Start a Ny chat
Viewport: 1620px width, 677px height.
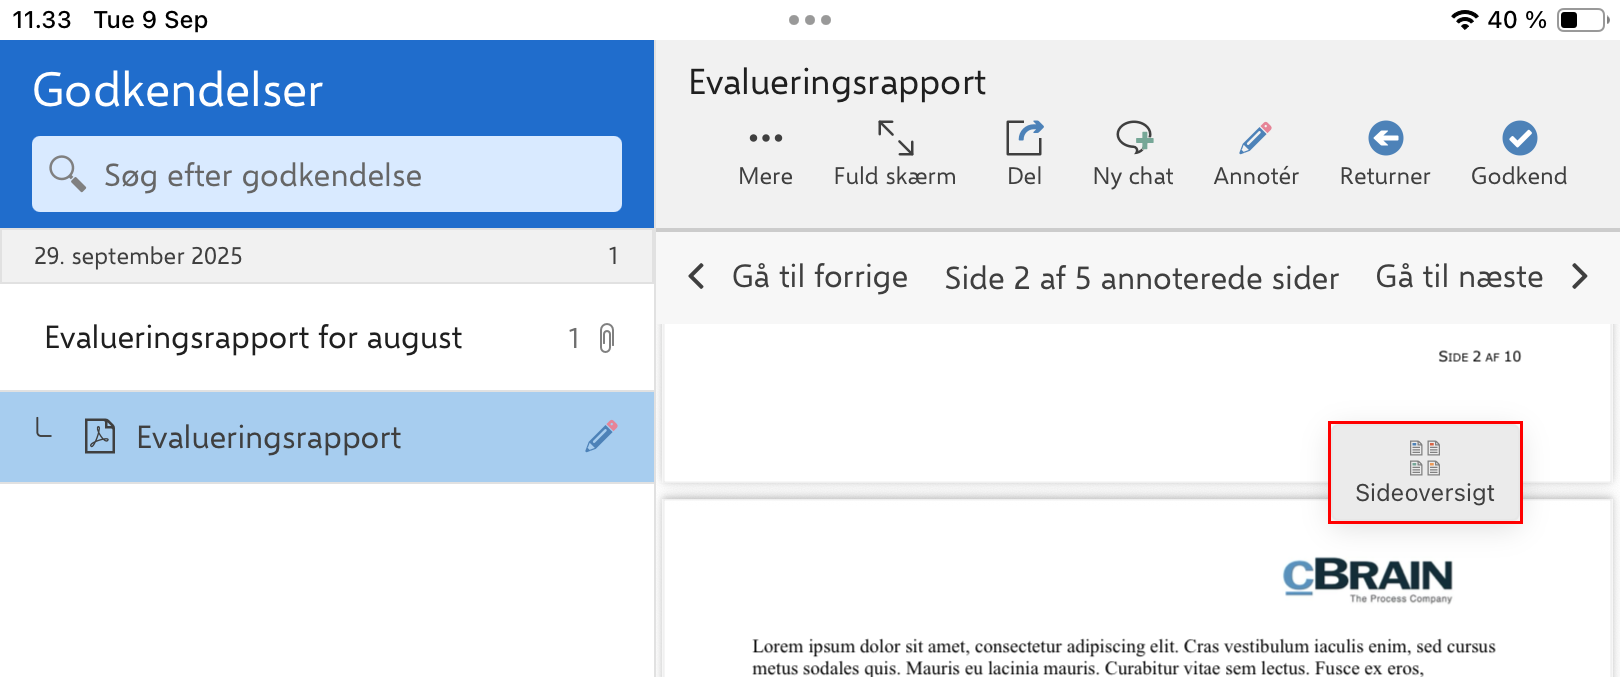point(1133,156)
